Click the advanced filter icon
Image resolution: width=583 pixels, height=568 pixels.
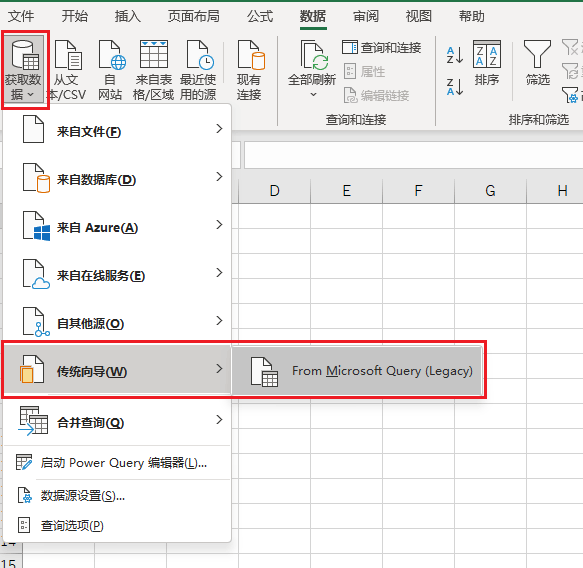click(570, 94)
